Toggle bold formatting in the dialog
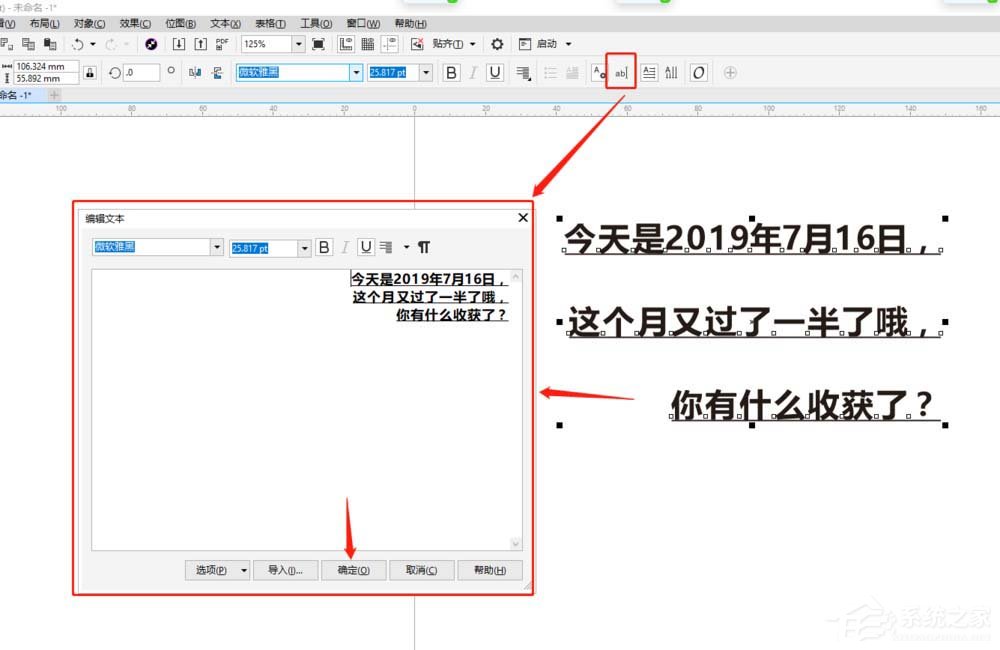Screen dimensions: 1000x650 point(323,246)
